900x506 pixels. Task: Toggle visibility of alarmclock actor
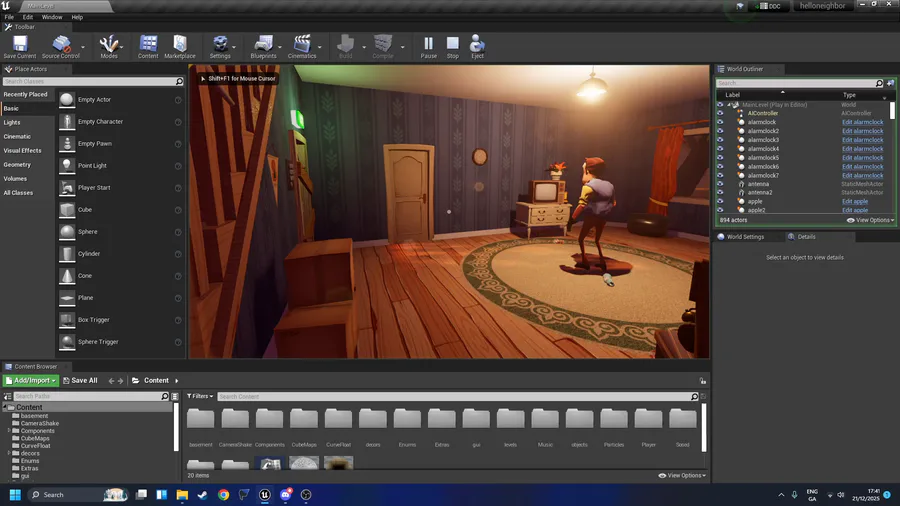(720, 122)
